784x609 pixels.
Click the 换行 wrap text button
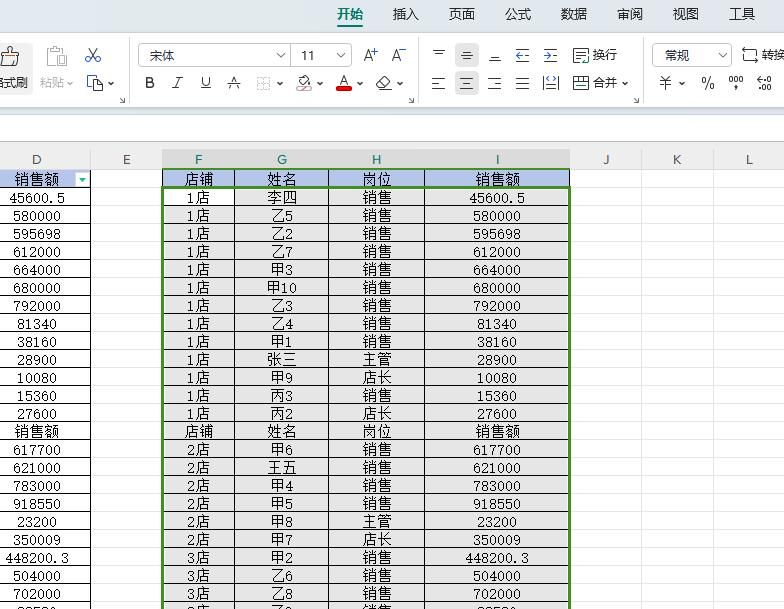[x=594, y=55]
